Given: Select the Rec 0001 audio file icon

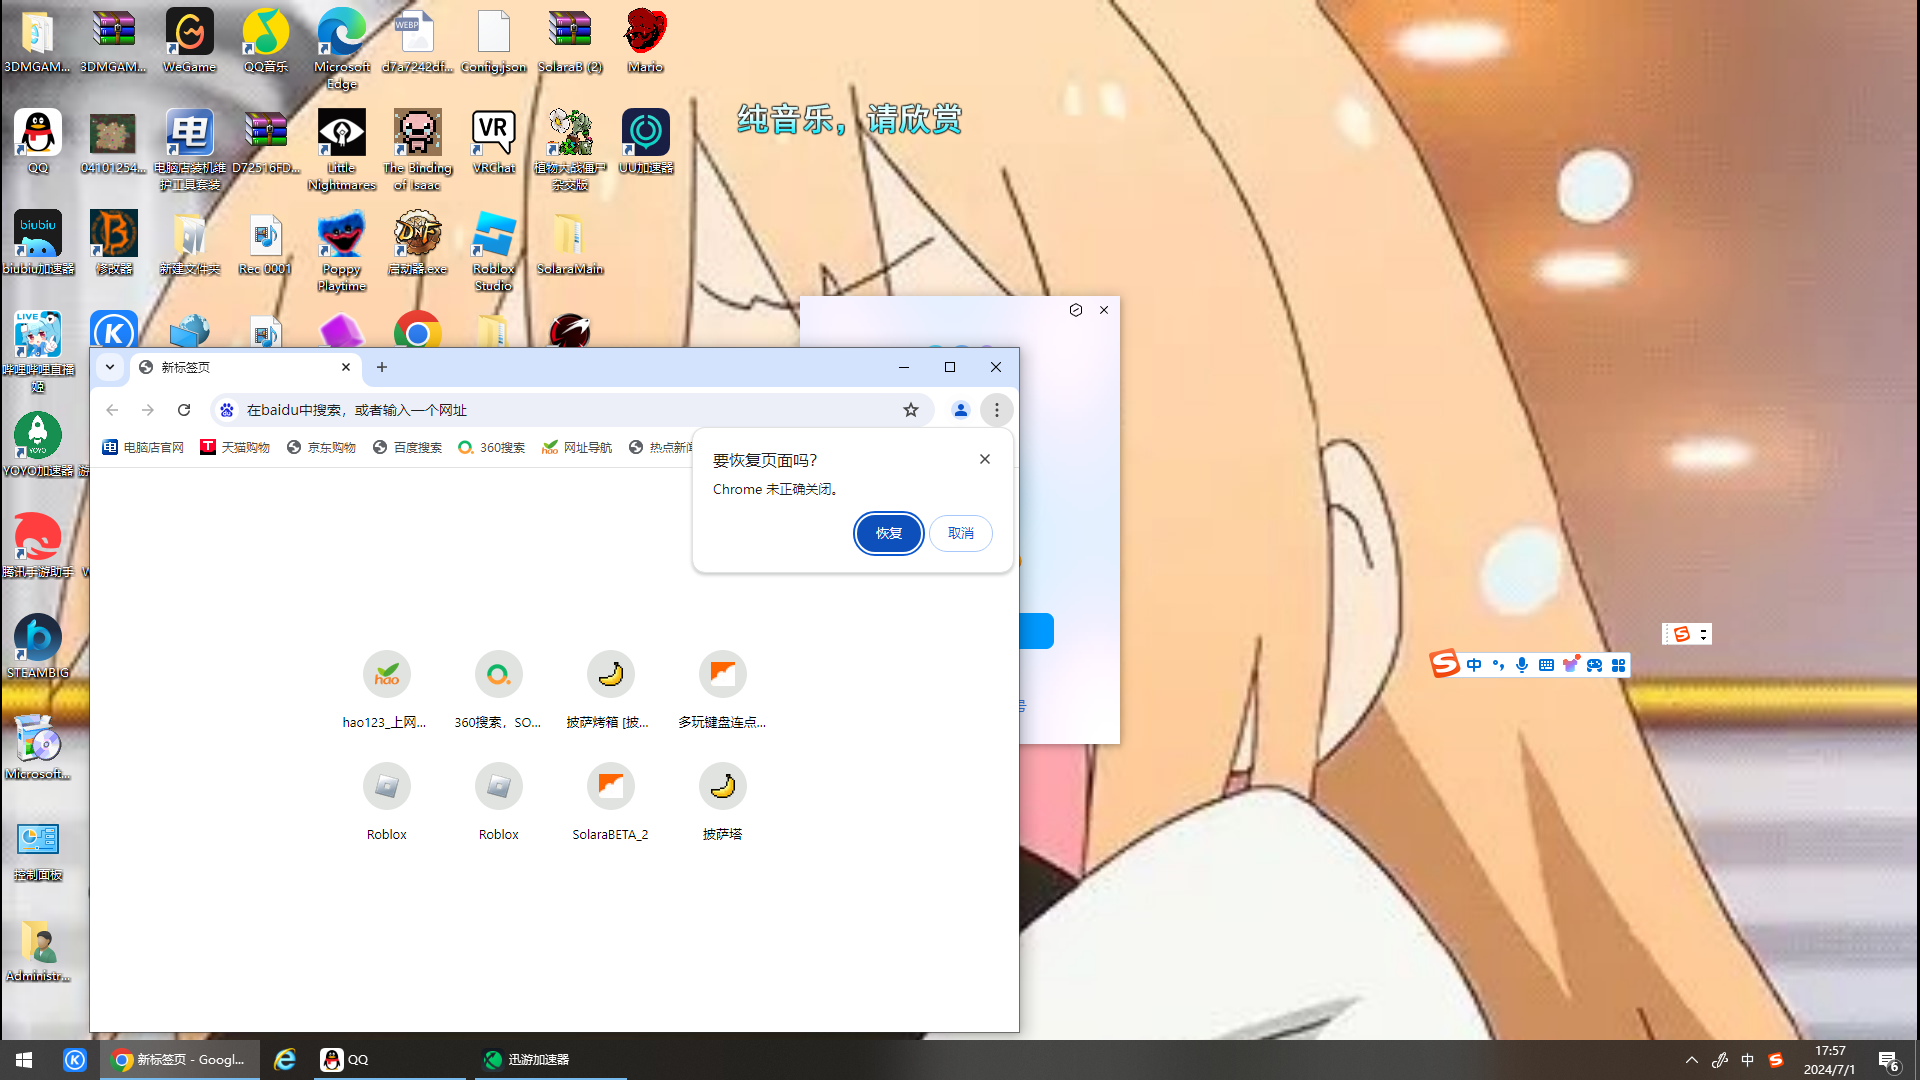Looking at the screenshot, I should tap(265, 242).
